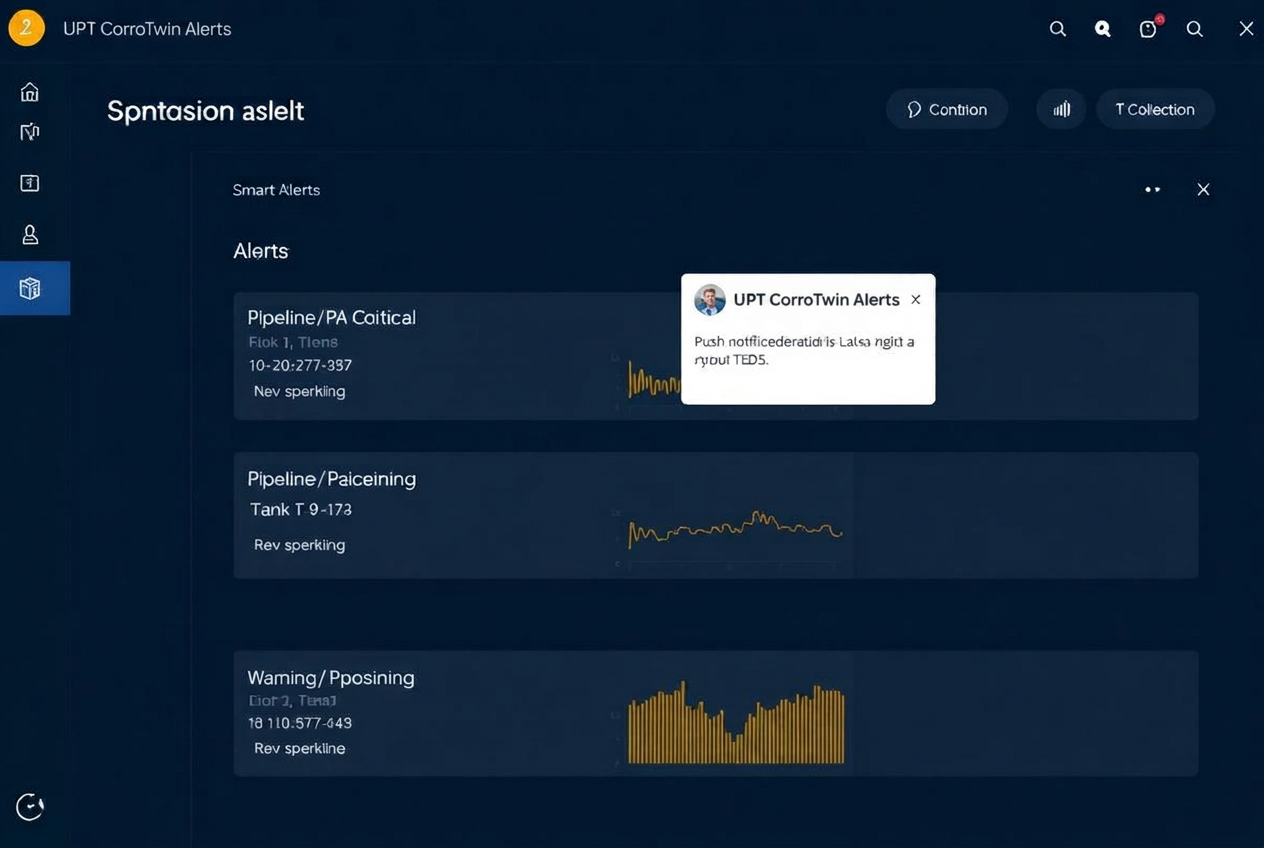Click the first search icon in top bar
This screenshot has width=1264, height=848.
1057,29
